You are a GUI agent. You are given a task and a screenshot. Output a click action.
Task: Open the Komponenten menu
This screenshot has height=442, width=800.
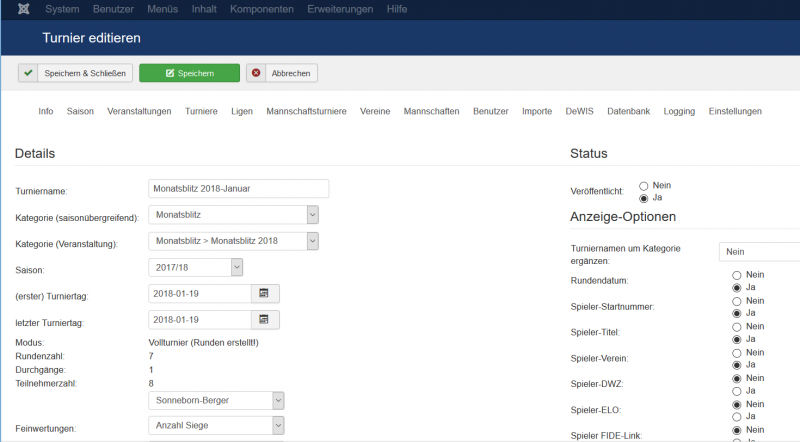click(262, 9)
